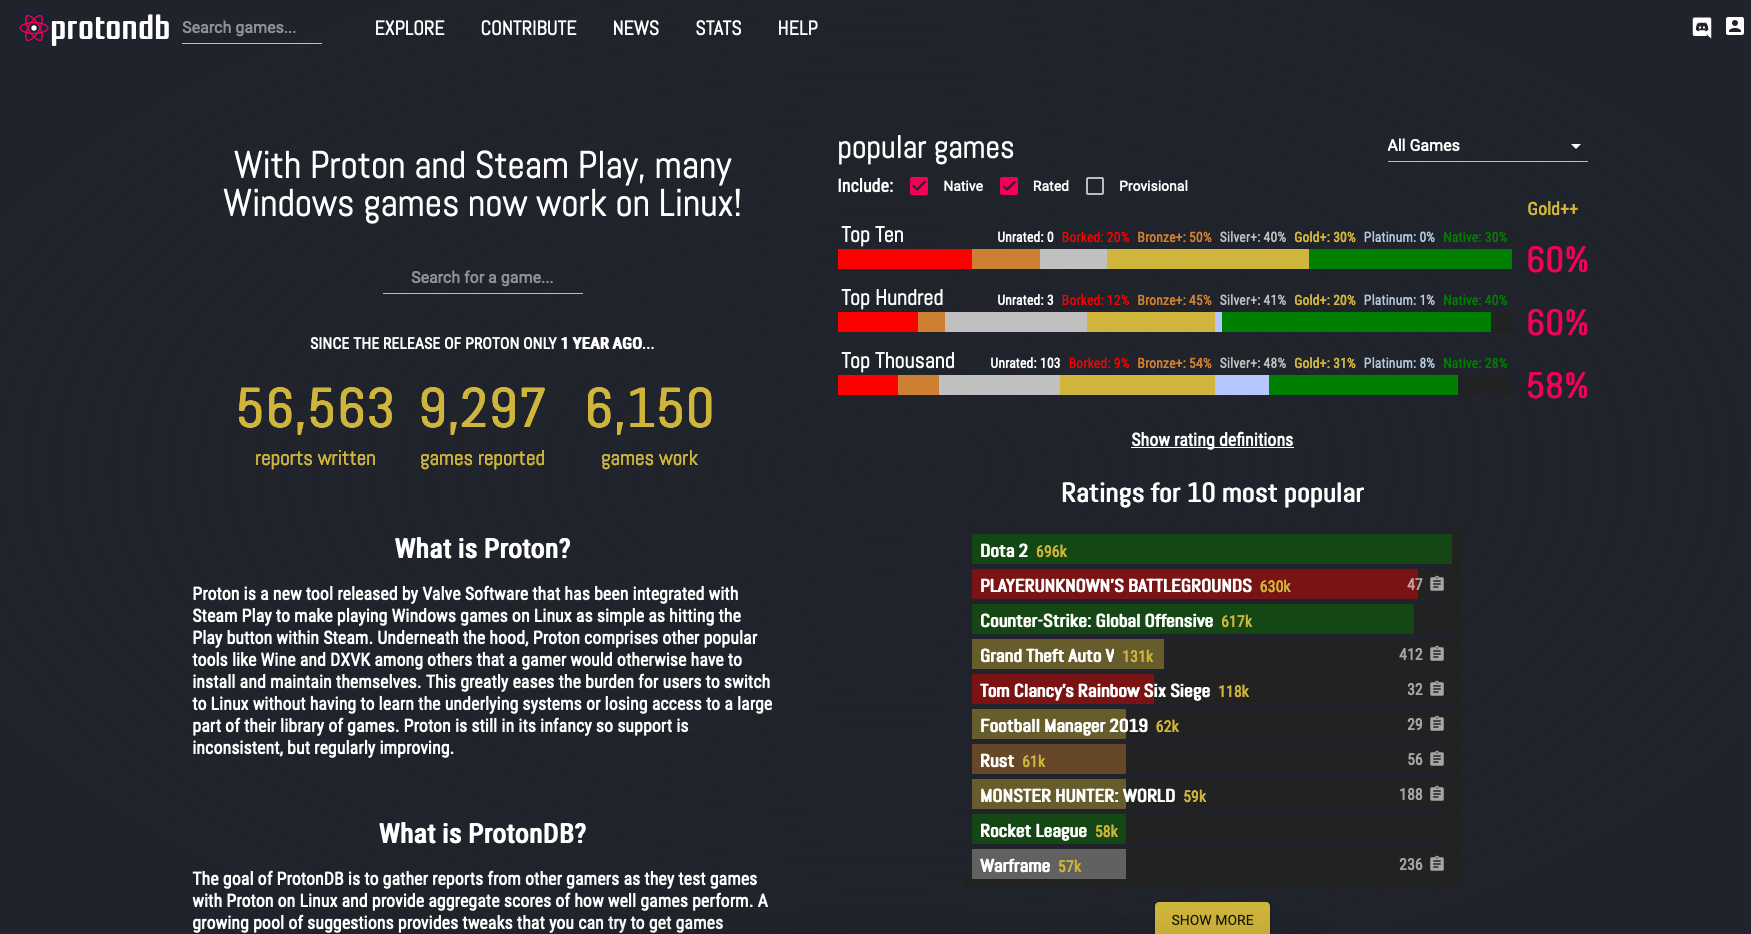
Task: Open reports icon for Football Manager 2019
Action: [1437, 724]
